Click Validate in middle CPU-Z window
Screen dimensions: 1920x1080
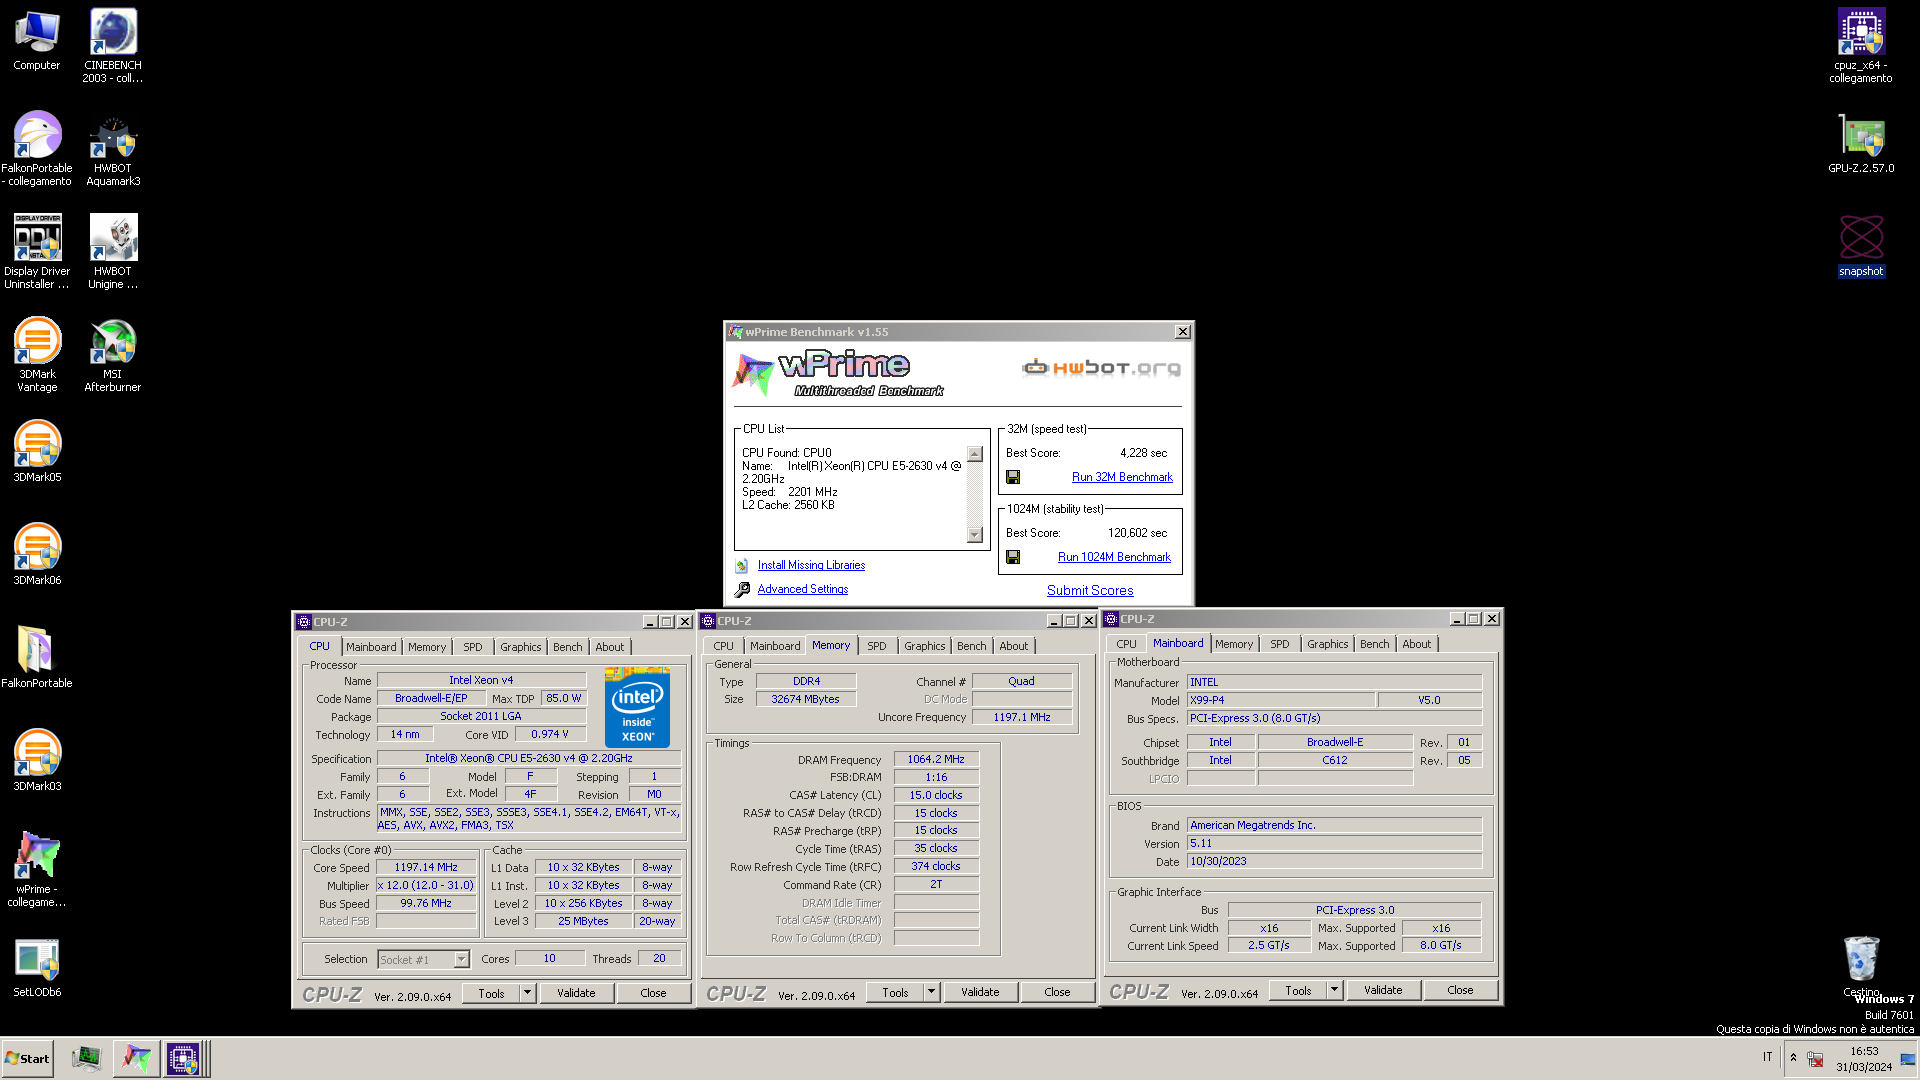pyautogui.click(x=980, y=992)
